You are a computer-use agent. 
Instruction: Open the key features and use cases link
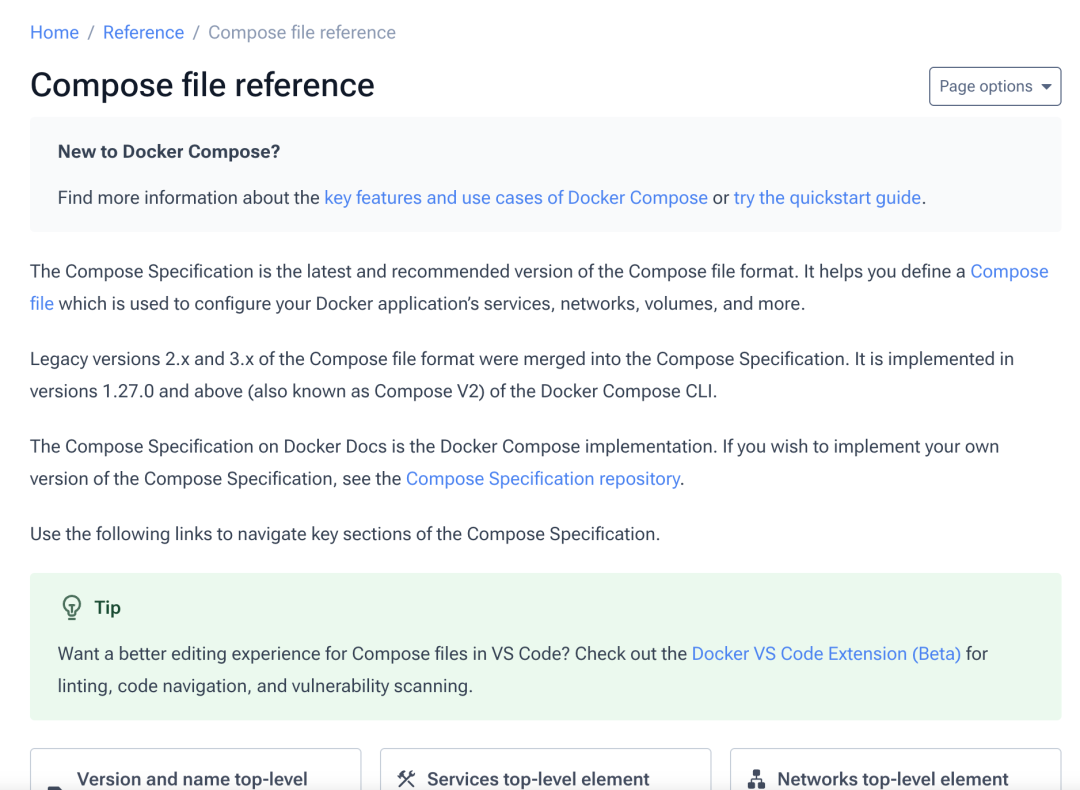tap(516, 198)
